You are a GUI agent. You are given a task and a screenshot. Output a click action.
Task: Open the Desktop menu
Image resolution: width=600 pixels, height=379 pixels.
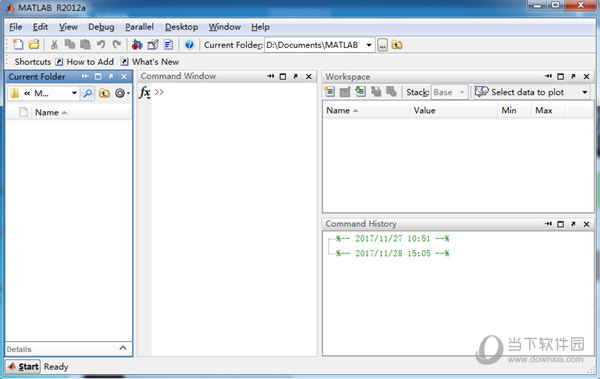tap(181, 27)
